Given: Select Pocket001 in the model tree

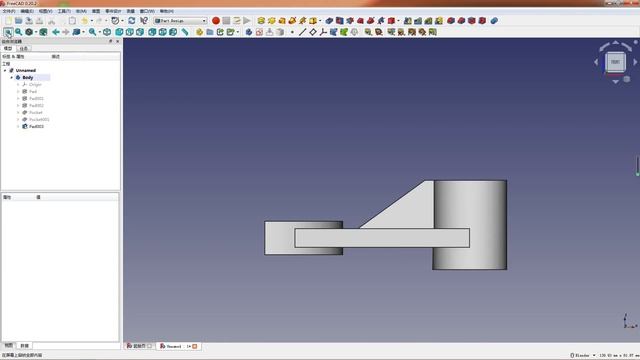Looking at the screenshot, I should [x=39, y=120].
